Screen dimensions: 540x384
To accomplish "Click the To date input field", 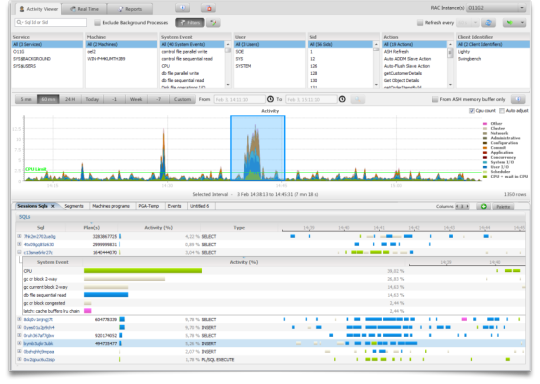I will (x=311, y=99).
